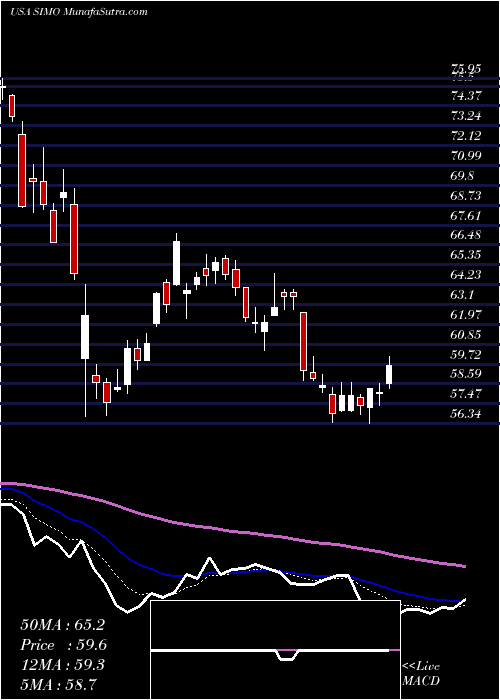The width and height of the screenshot is (500, 700).
Task: Click the 67.61 price axis label
Action: [x=466, y=216]
